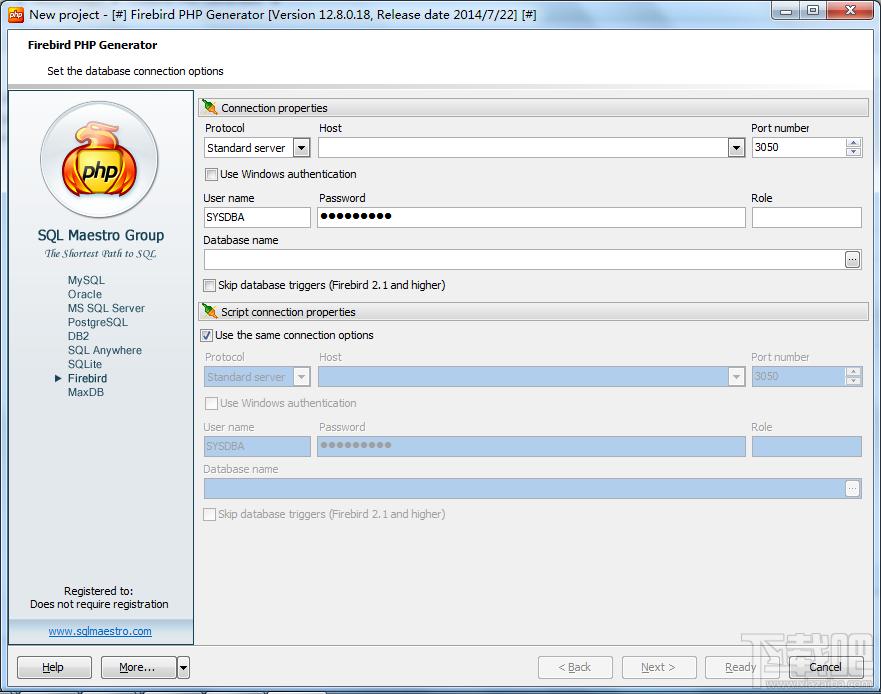Click into the Role input field
Viewport: 881px width, 694px height.
click(x=806, y=217)
